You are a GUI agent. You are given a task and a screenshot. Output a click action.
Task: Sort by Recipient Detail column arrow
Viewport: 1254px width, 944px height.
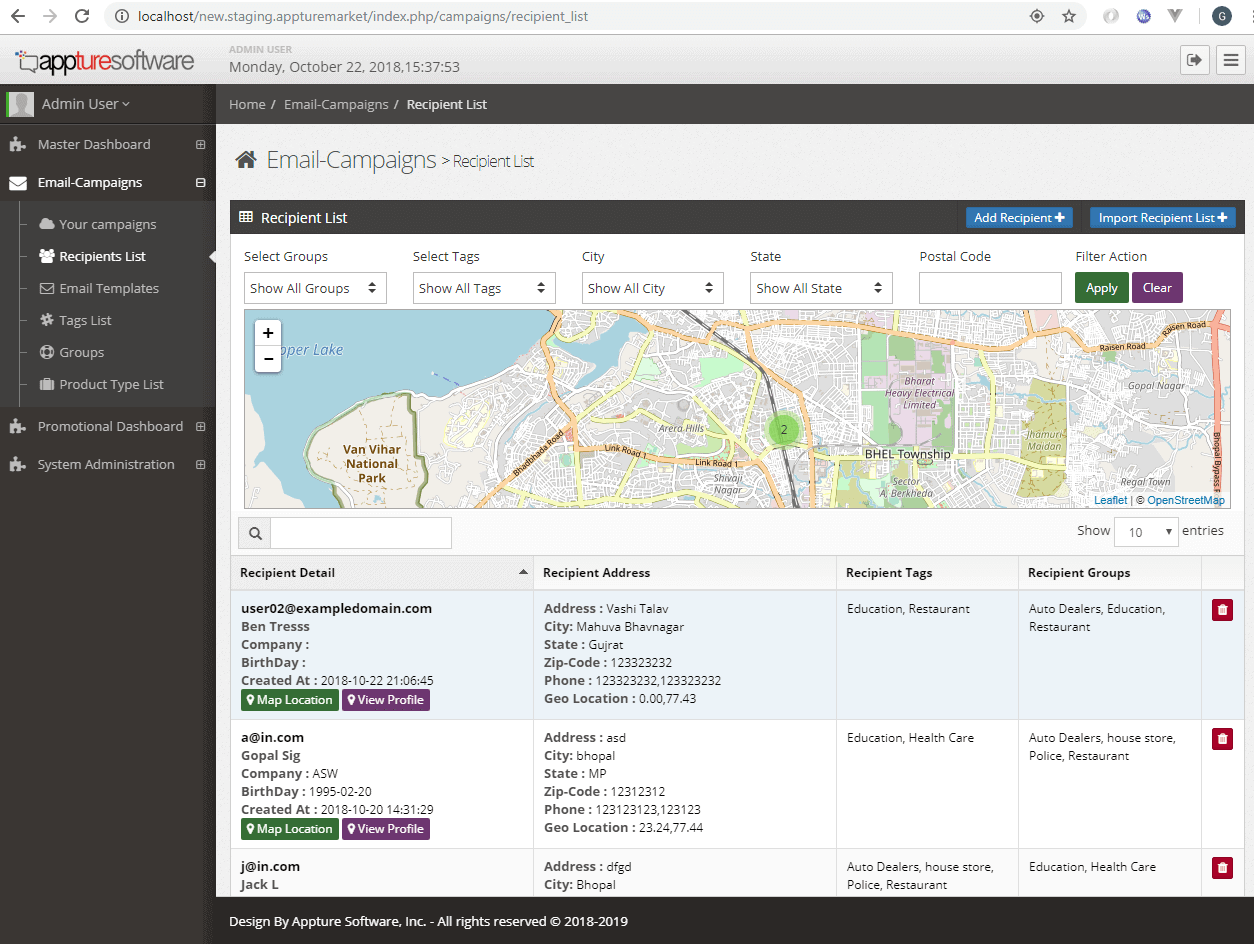(x=522, y=573)
